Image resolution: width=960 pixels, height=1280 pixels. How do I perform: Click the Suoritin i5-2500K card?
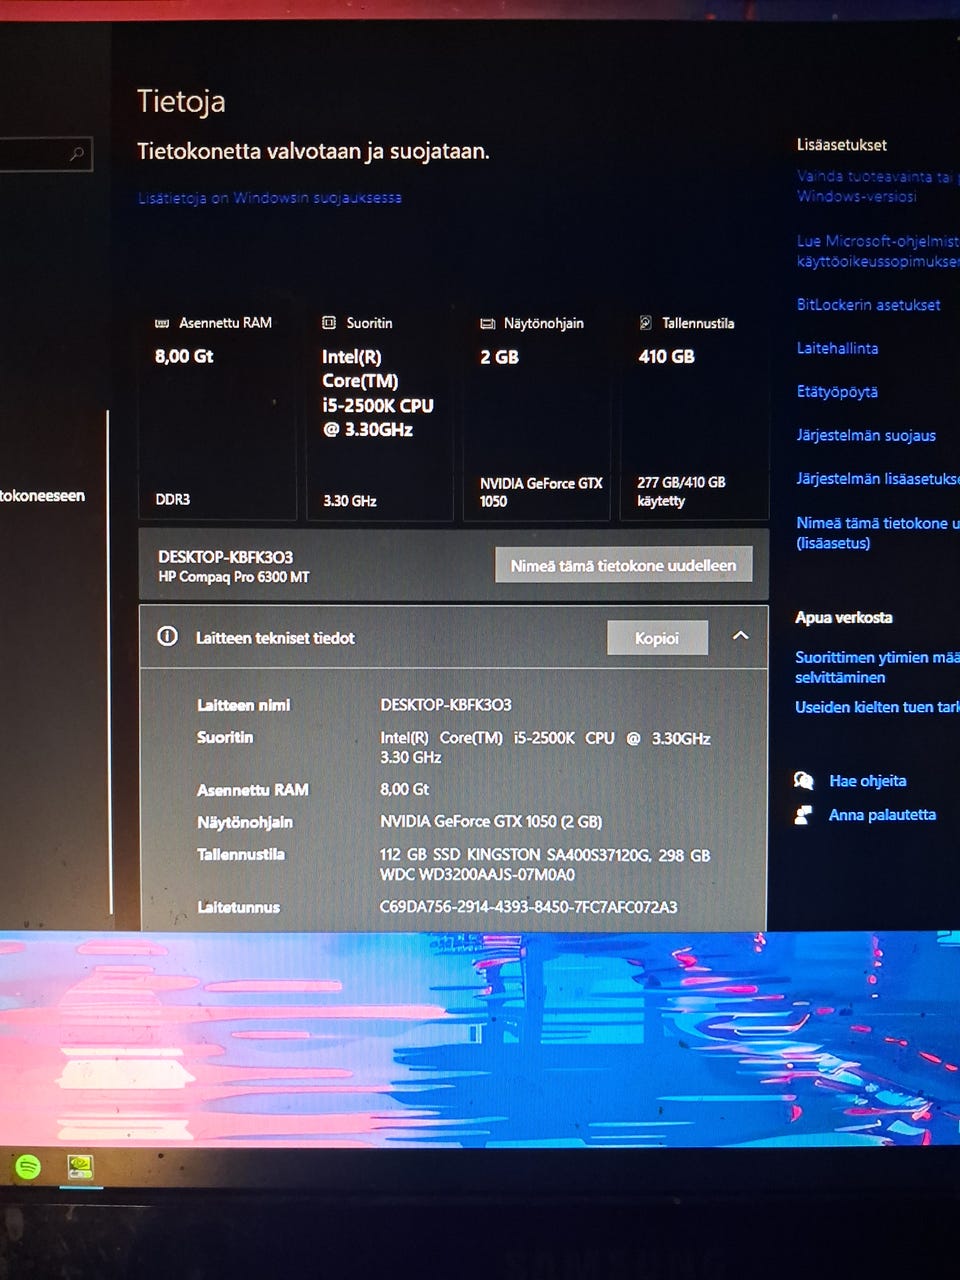pyautogui.click(x=379, y=412)
